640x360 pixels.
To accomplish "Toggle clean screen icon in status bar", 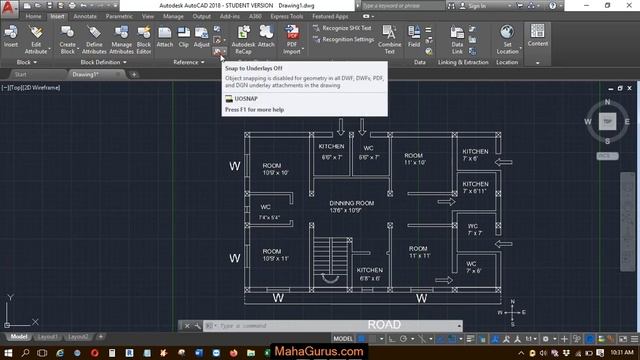I will click(623, 339).
